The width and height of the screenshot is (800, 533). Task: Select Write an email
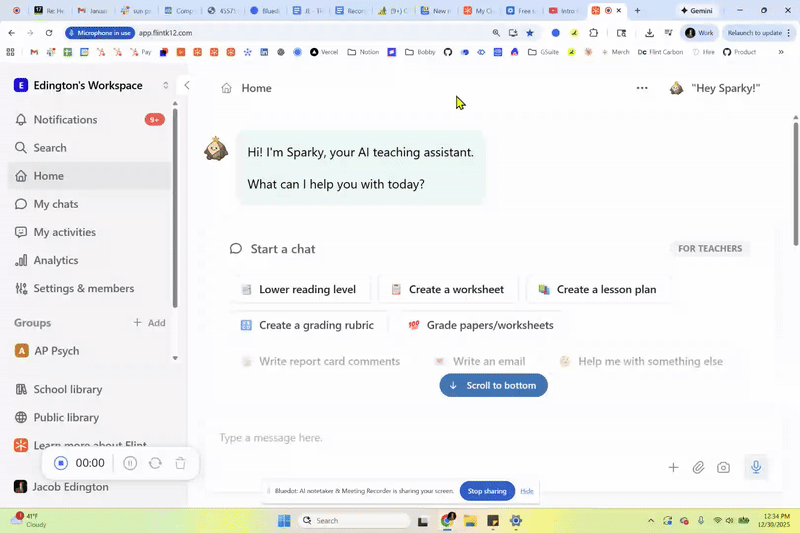pos(480,361)
